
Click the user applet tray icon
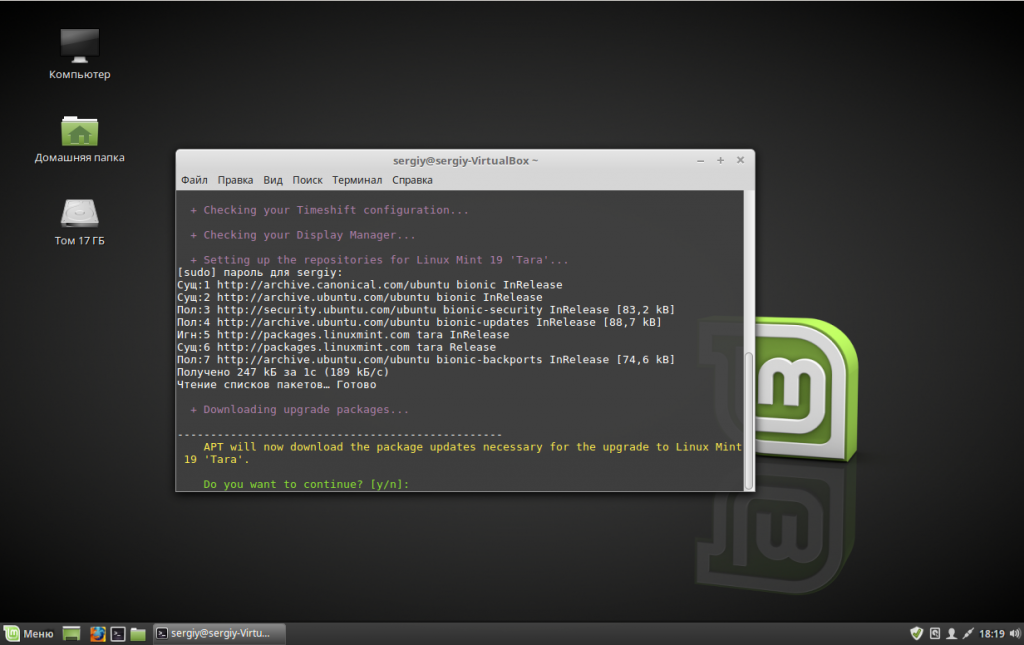coord(951,633)
